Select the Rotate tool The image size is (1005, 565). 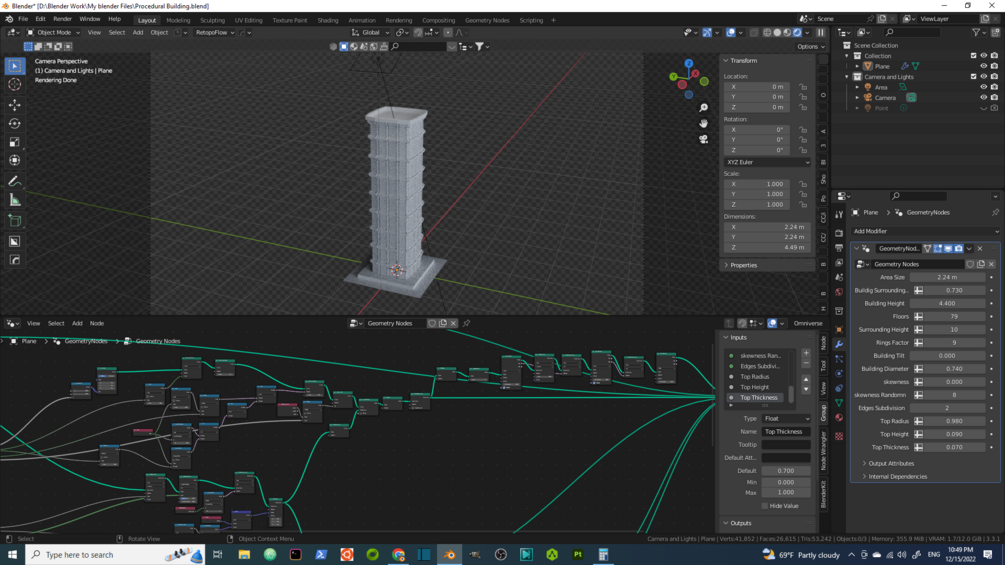click(x=14, y=124)
